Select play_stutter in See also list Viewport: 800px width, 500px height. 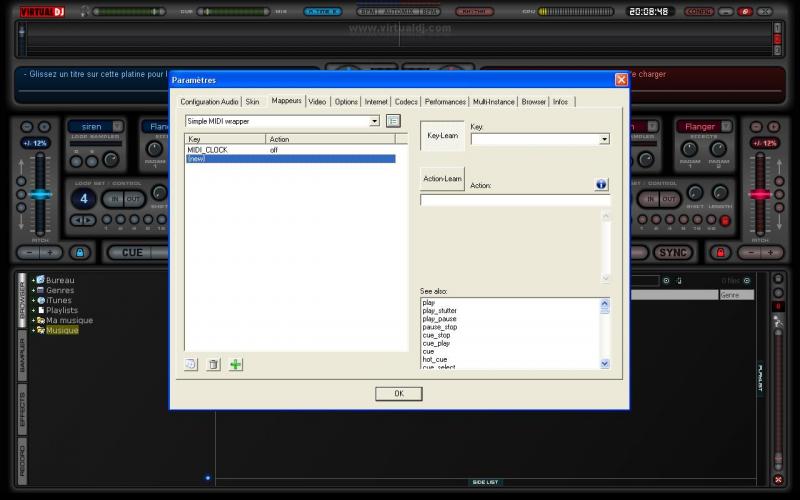pos(439,310)
